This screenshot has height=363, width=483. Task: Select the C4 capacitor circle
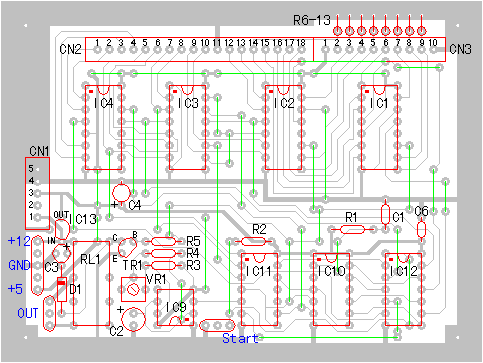coord(122,192)
